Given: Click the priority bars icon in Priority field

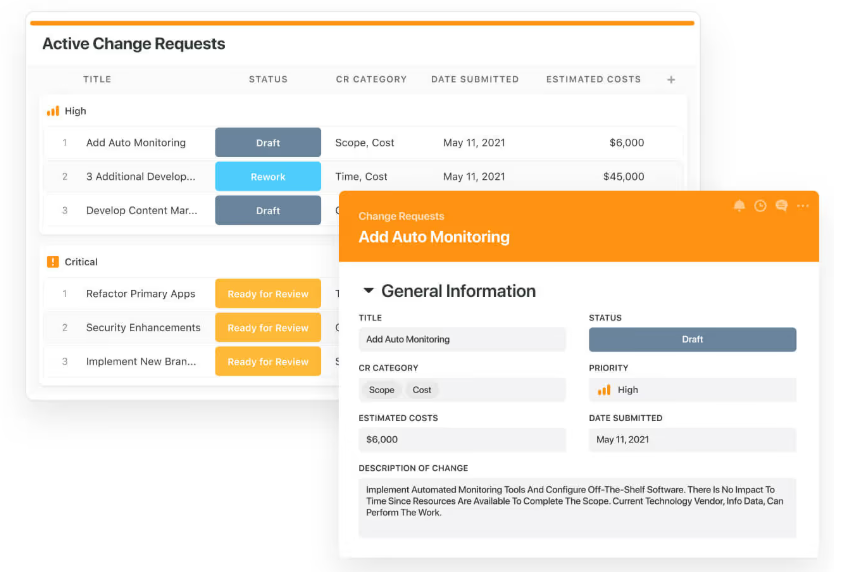Looking at the screenshot, I should (x=604, y=390).
